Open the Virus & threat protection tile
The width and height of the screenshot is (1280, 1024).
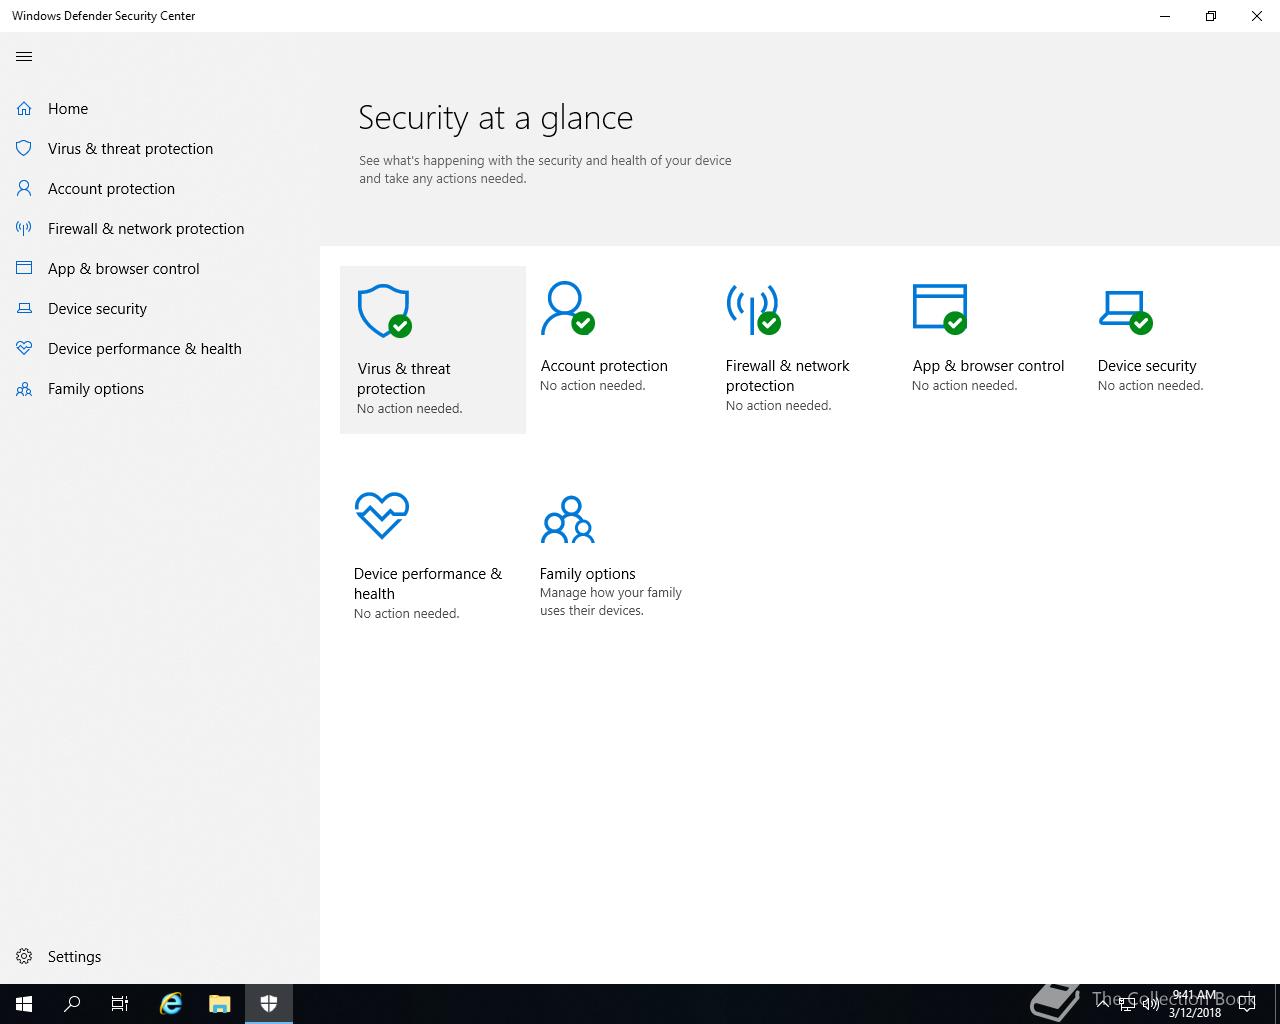tap(433, 350)
